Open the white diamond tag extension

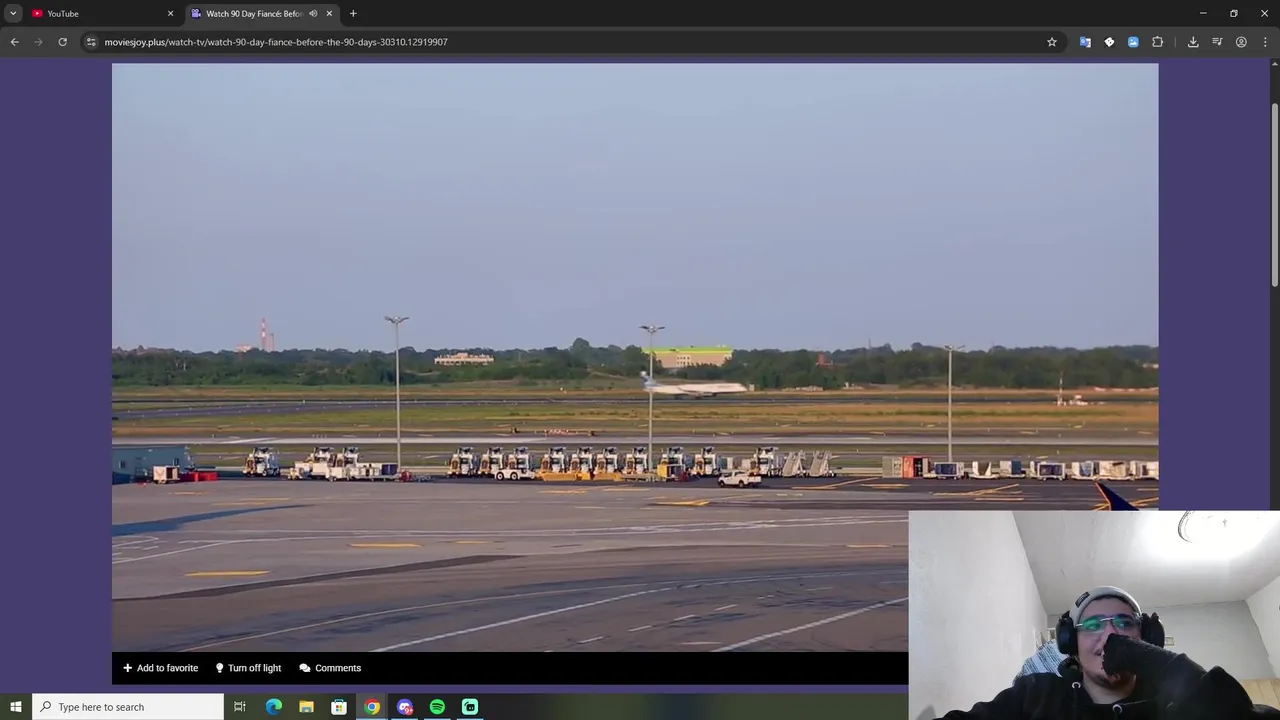pyautogui.click(x=1109, y=42)
